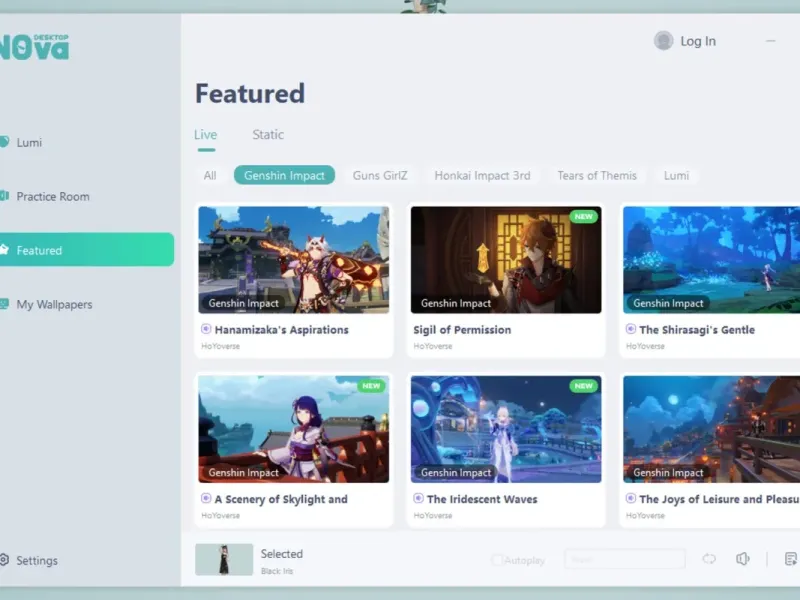Toggle the Autoplay checkbox

(497, 560)
